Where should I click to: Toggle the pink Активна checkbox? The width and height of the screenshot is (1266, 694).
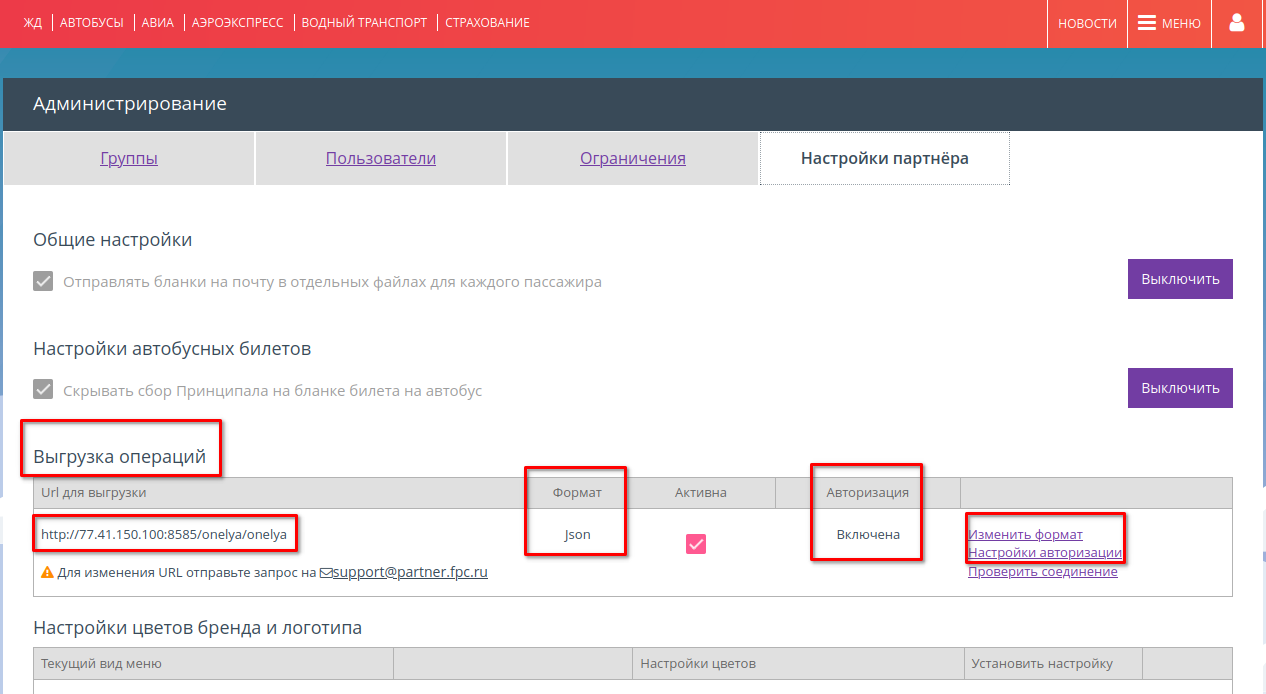[x=696, y=543]
